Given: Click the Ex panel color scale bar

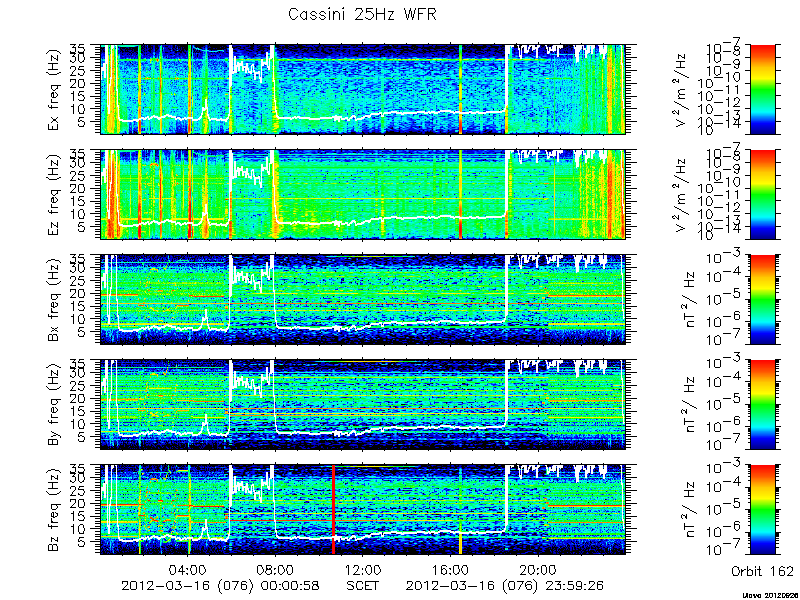Looking at the screenshot, I should point(762,89).
